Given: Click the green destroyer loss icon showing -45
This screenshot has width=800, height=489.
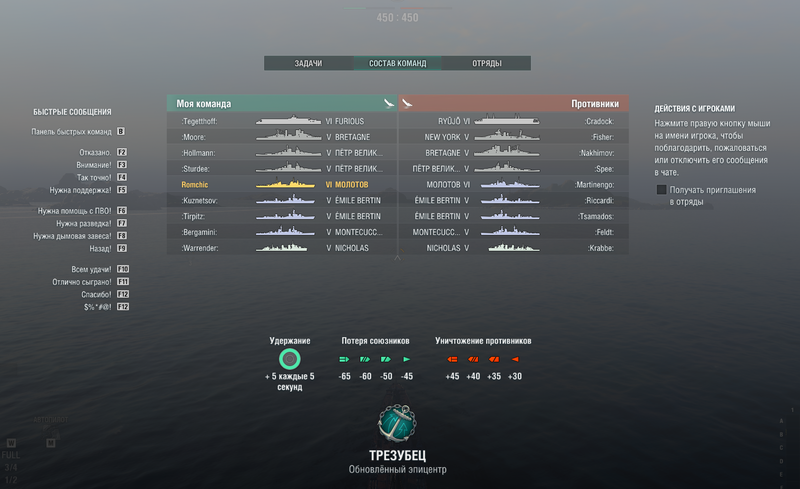Looking at the screenshot, I should [x=407, y=359].
